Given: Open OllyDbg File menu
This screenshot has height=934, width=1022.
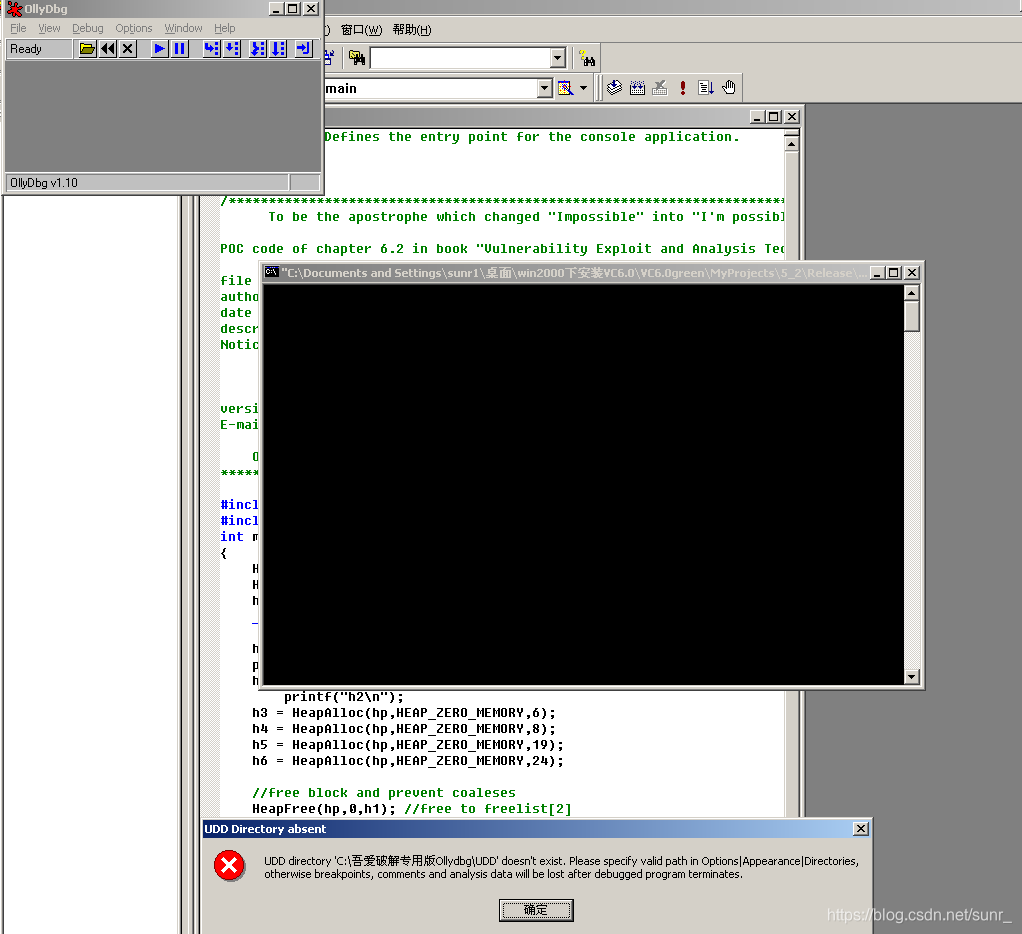Looking at the screenshot, I should (18, 28).
